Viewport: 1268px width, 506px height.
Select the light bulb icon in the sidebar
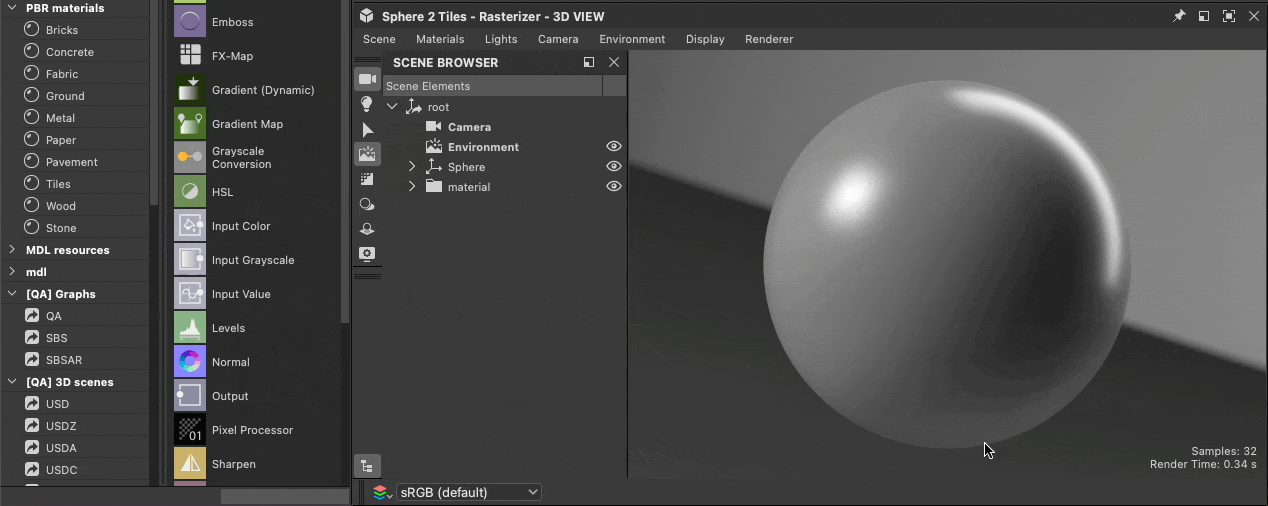(367, 104)
